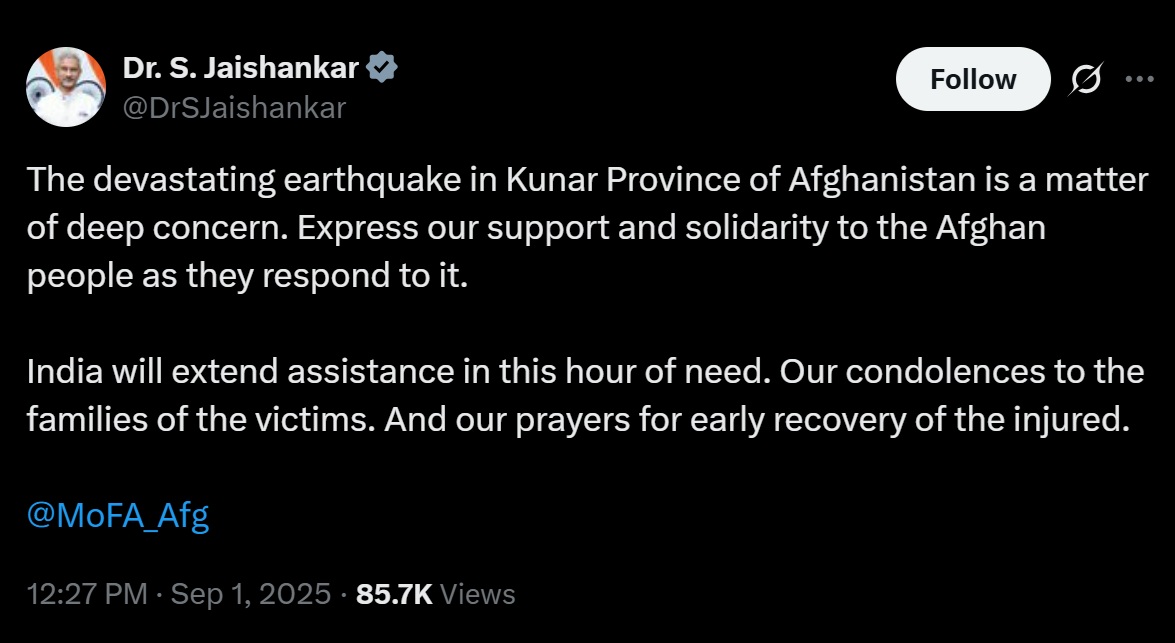Open the @MoFA_Afg mention link

click(x=118, y=516)
